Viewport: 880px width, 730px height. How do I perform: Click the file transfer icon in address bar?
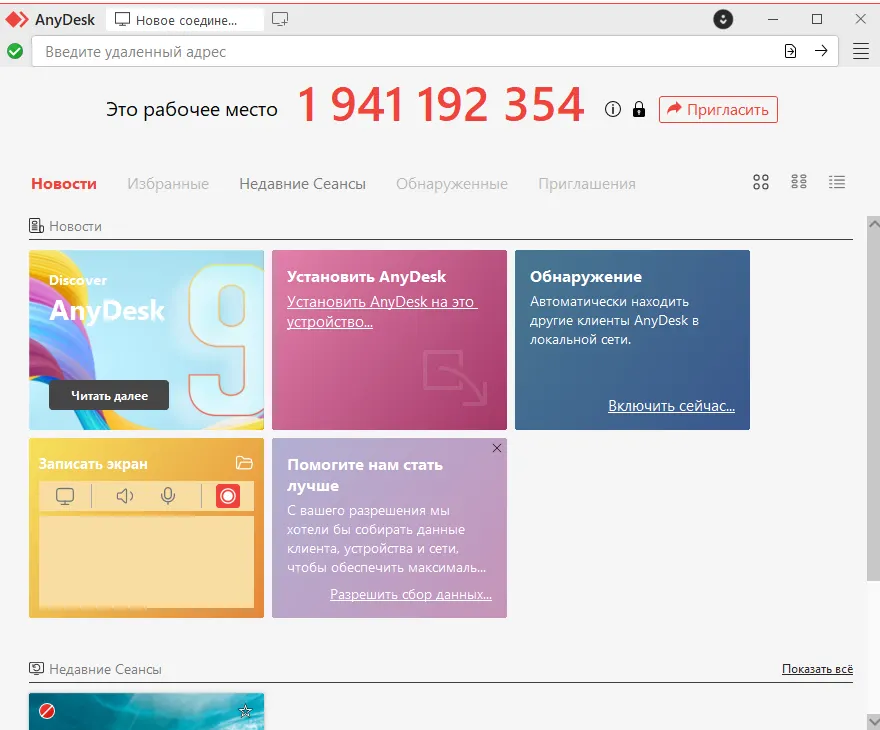coord(790,51)
